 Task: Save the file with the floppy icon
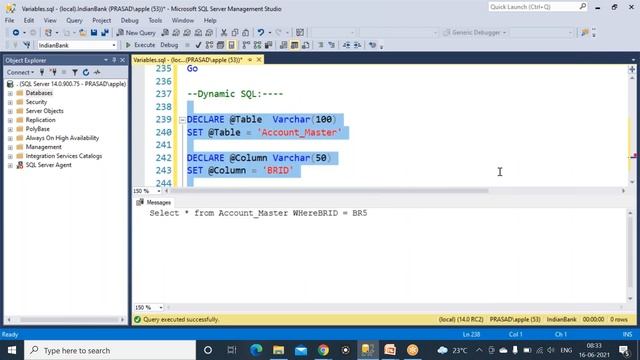94,33
